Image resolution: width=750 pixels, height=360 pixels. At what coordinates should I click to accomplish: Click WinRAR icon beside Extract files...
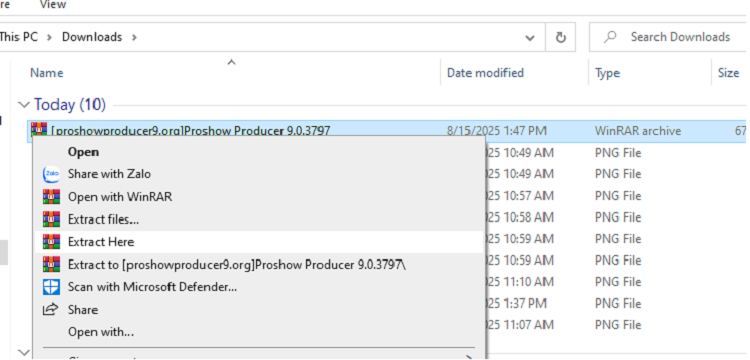point(51,219)
